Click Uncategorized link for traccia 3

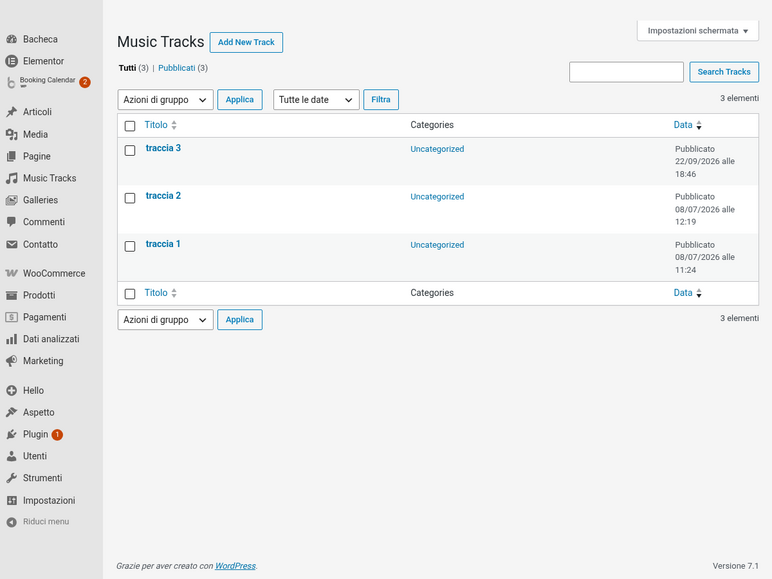coord(437,149)
